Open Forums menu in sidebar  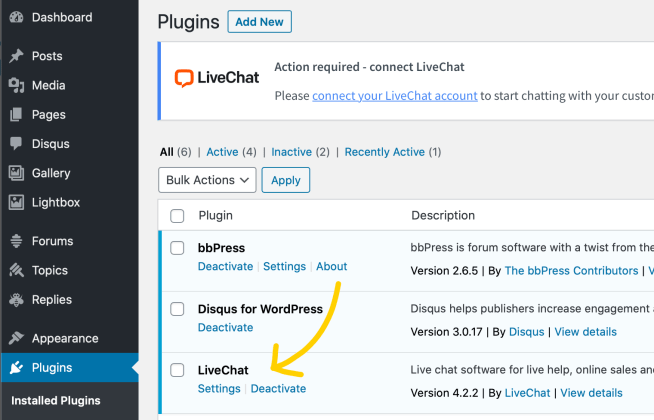click(x=51, y=241)
